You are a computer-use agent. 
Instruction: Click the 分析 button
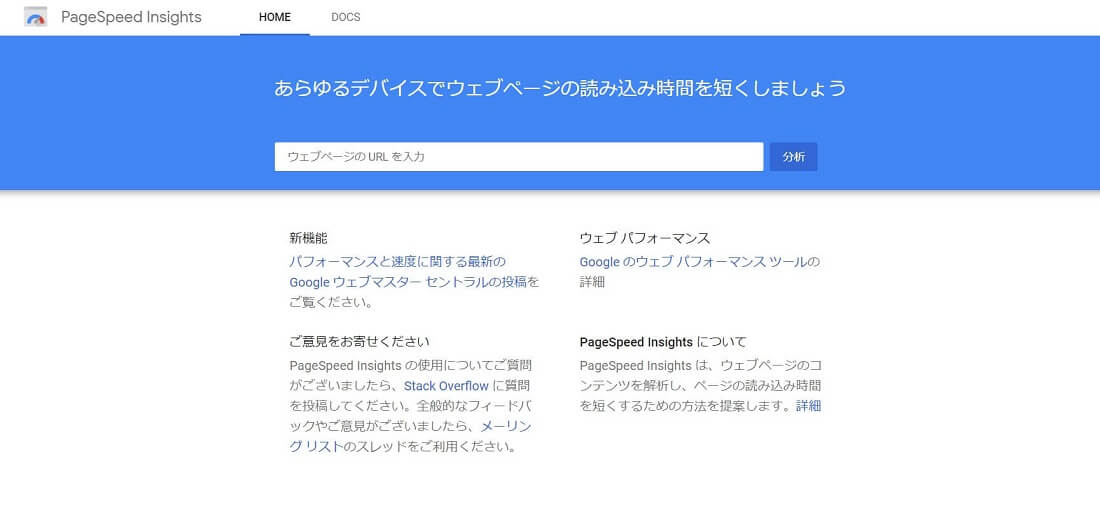793,156
